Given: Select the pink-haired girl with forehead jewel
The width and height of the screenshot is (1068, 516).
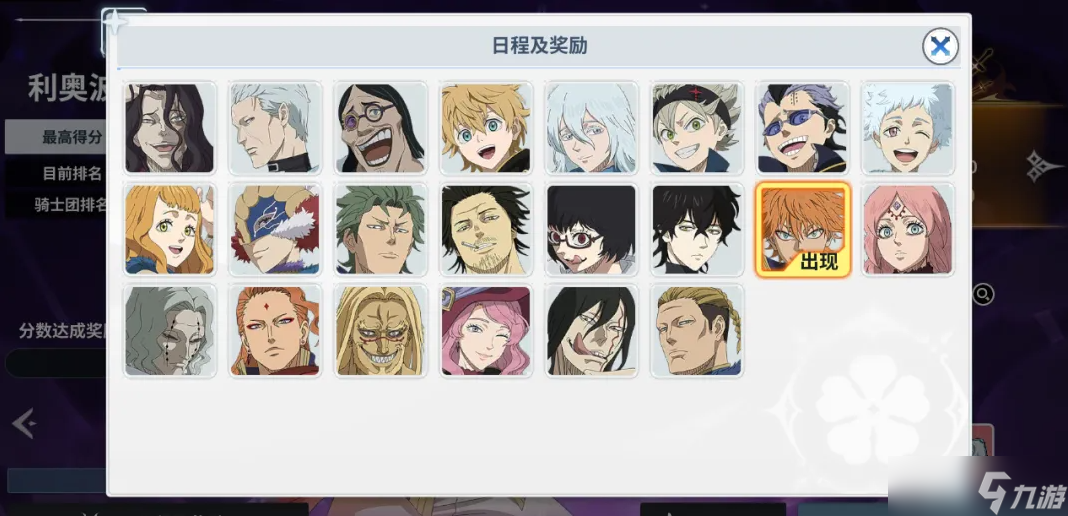Looking at the screenshot, I should click(908, 230).
